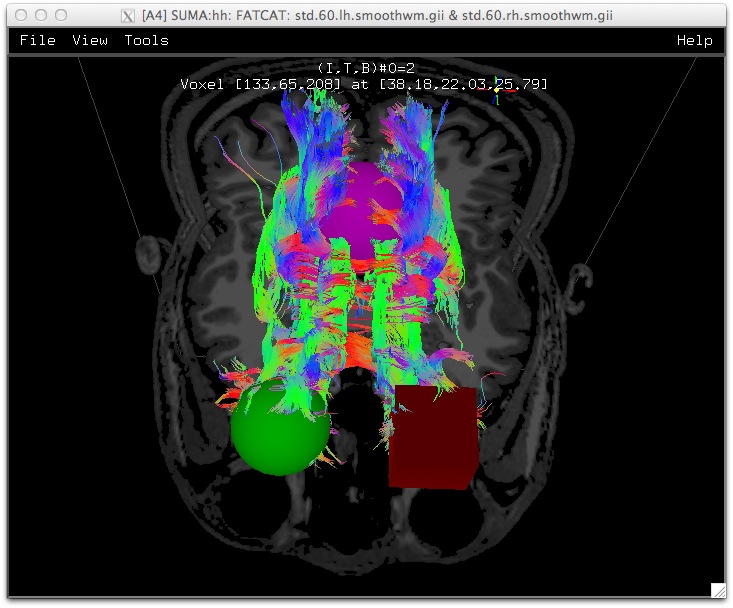Click the window resize grip in the corner
This screenshot has height=608, width=733.
click(717, 590)
